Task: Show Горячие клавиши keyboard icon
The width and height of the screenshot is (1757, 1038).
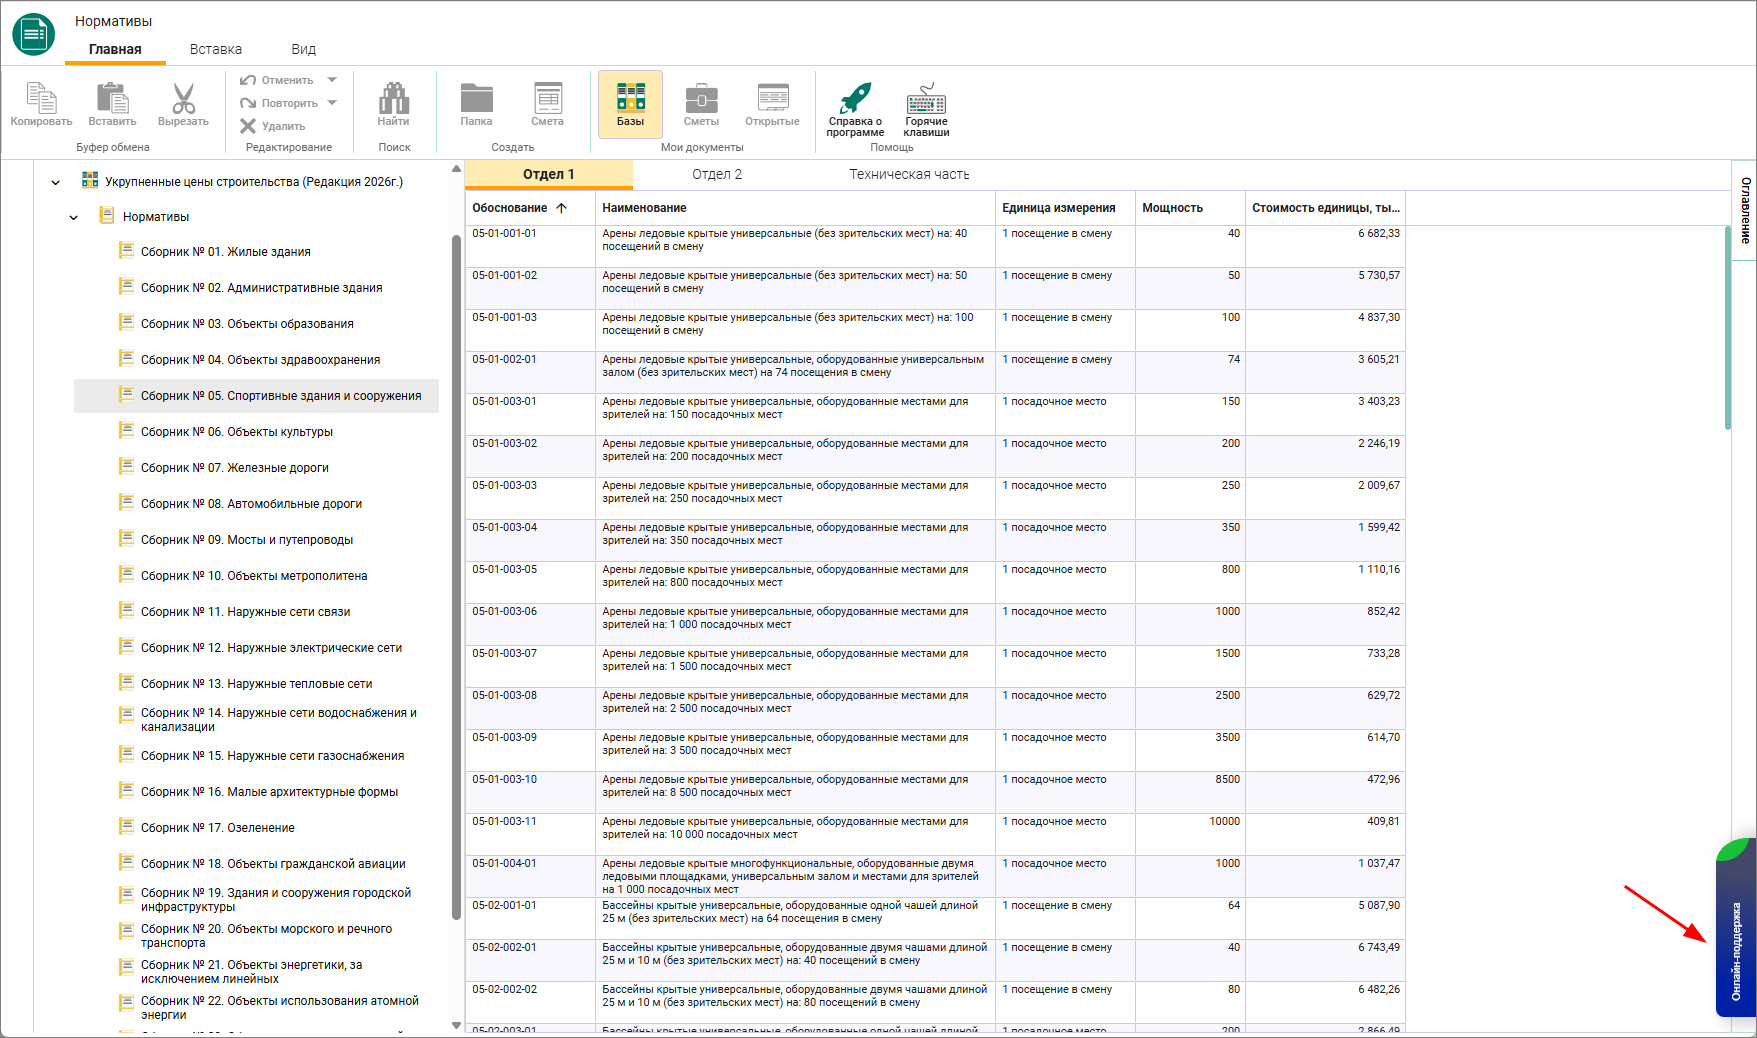Action: 927,108
